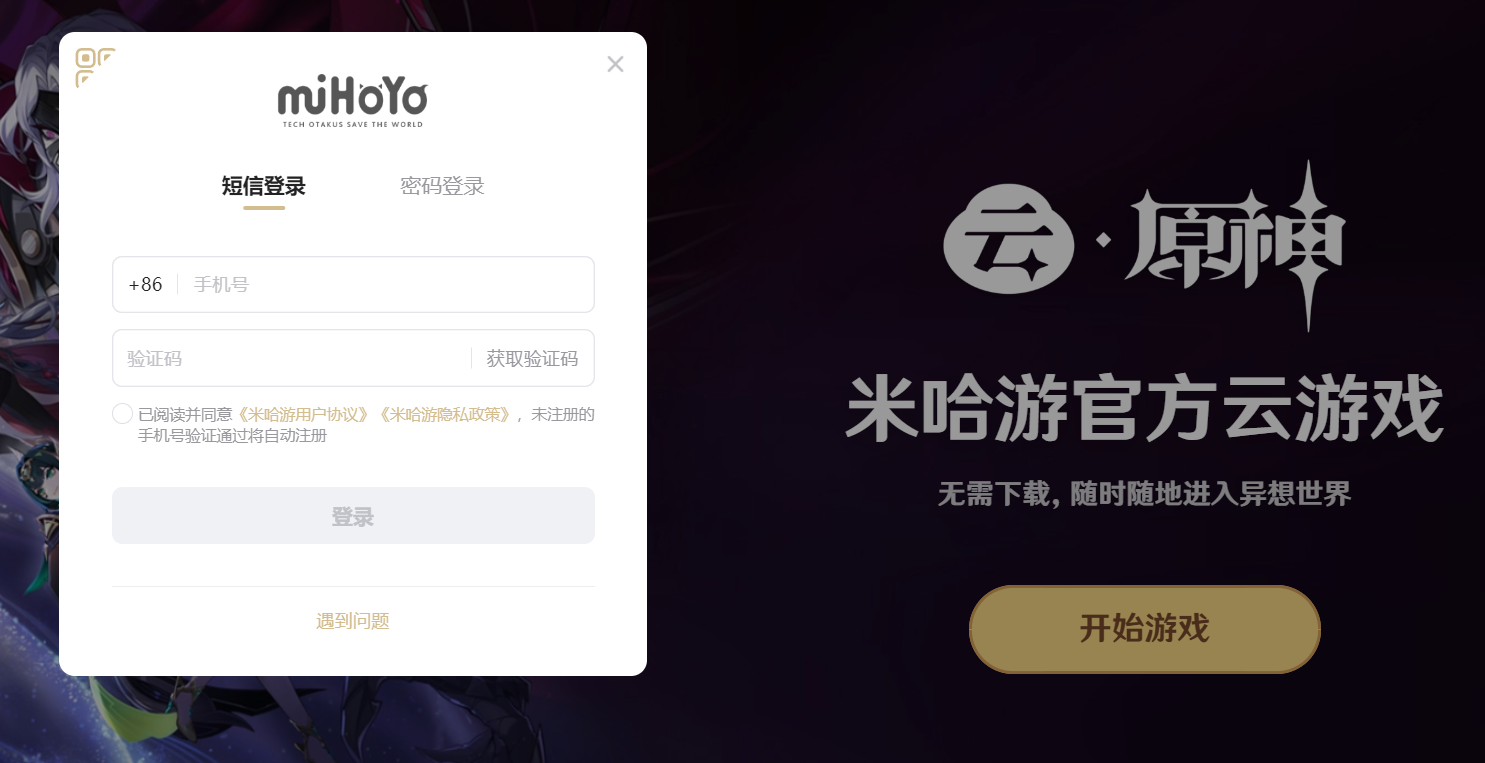Focus the 手机号 phone number field
This screenshot has height=763, width=1485.
[x=386, y=285]
